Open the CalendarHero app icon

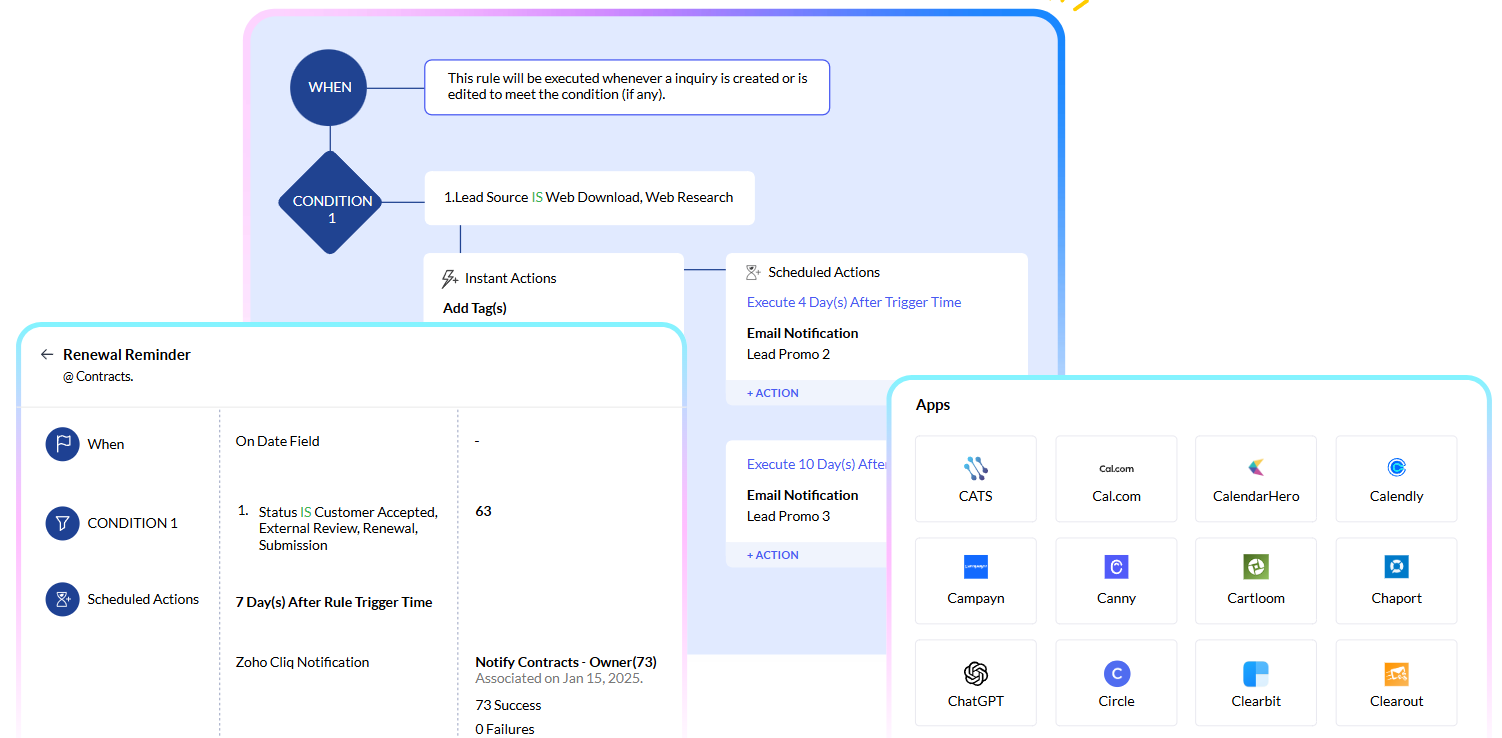pos(1256,467)
